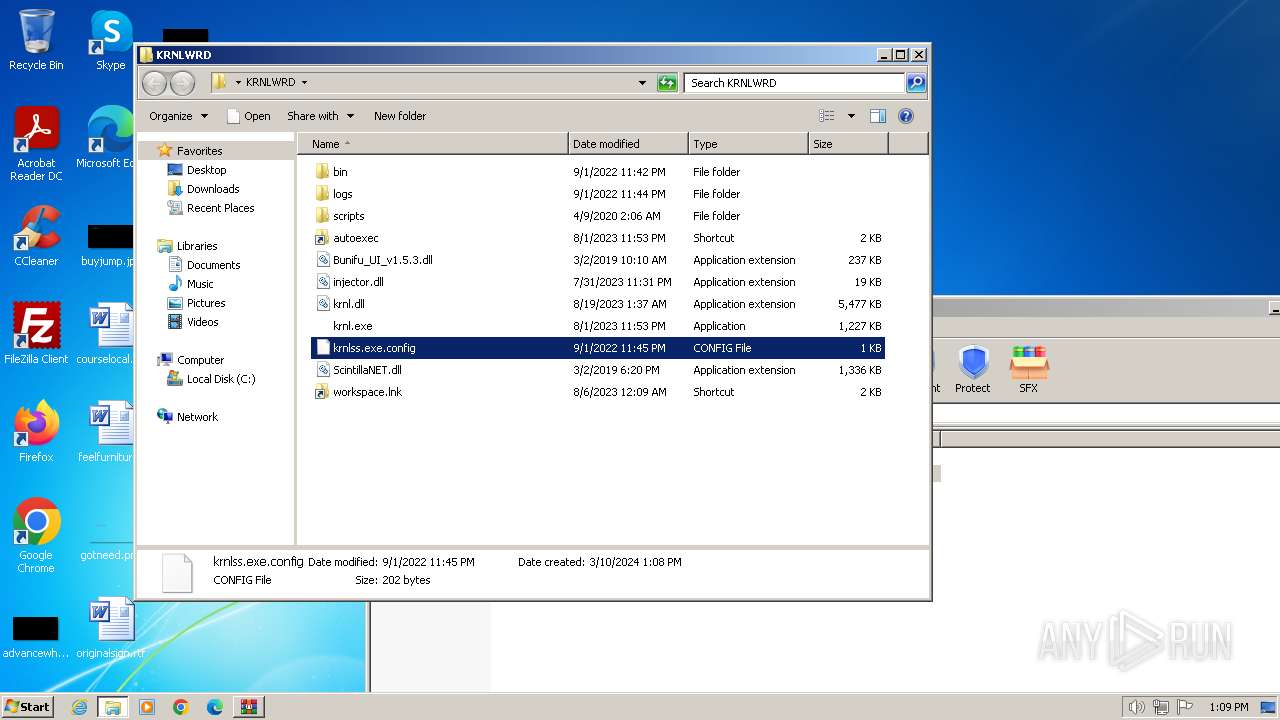
Task: Click the Action Center flag in the system tray
Action: click(1184, 707)
